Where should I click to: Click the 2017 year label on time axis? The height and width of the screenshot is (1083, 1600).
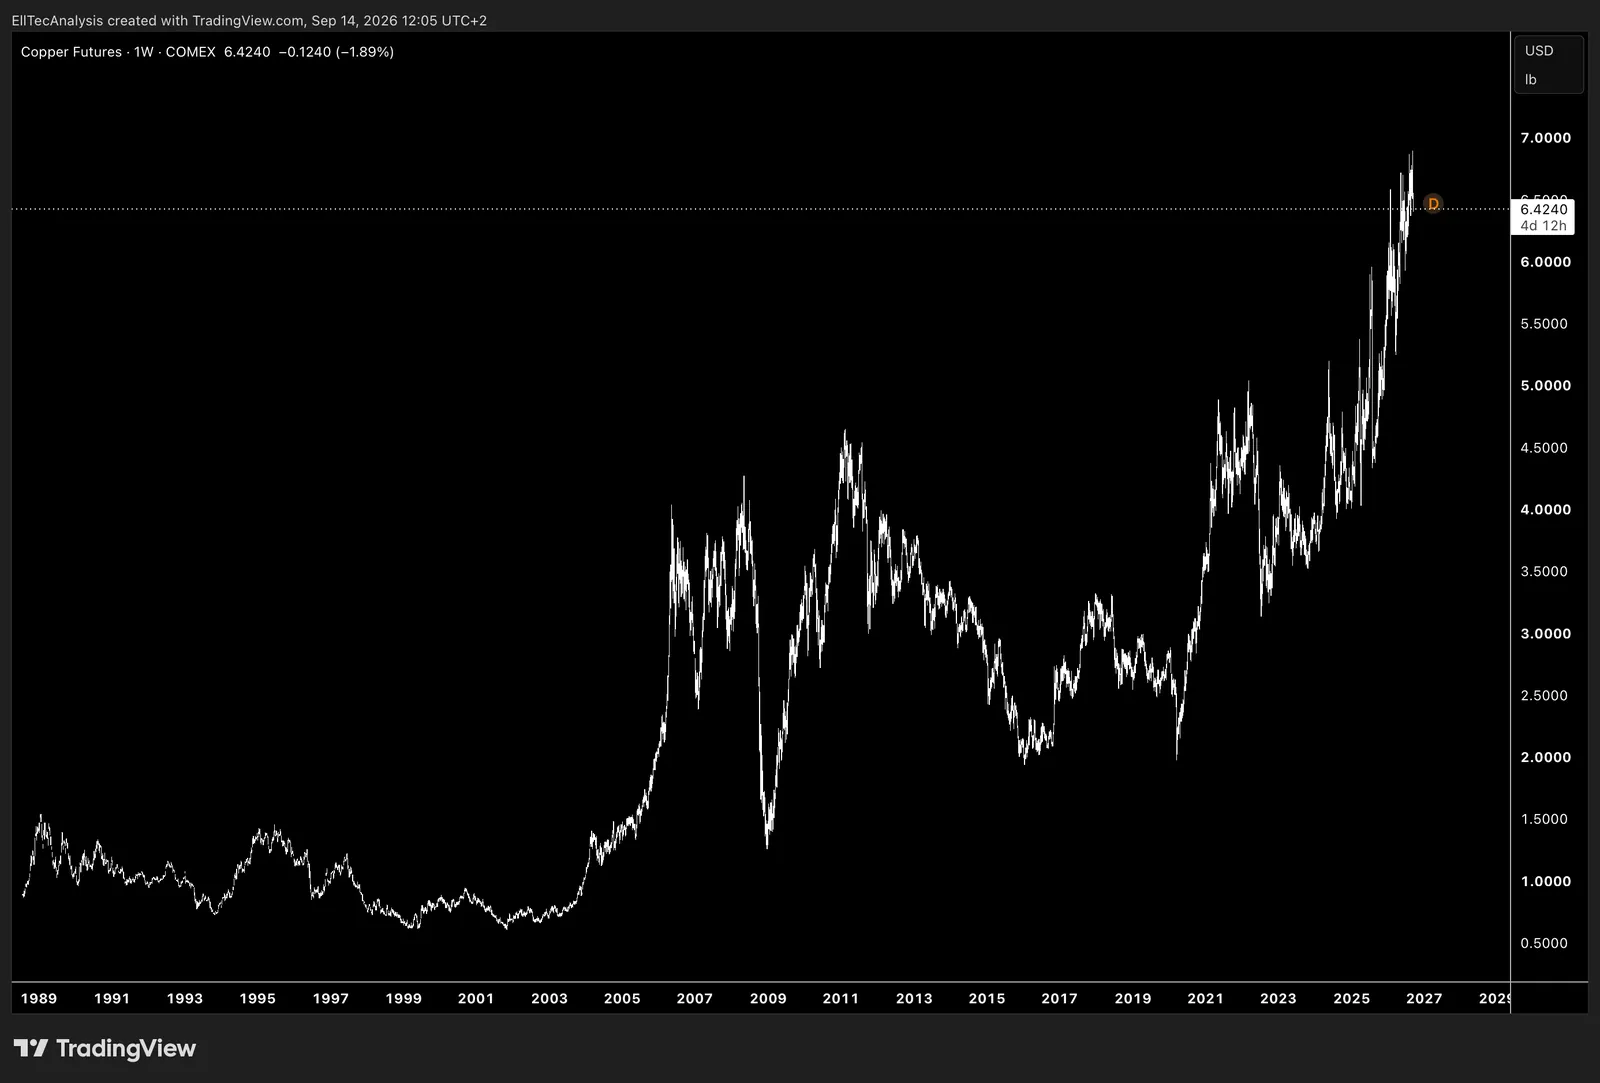click(x=1060, y=998)
